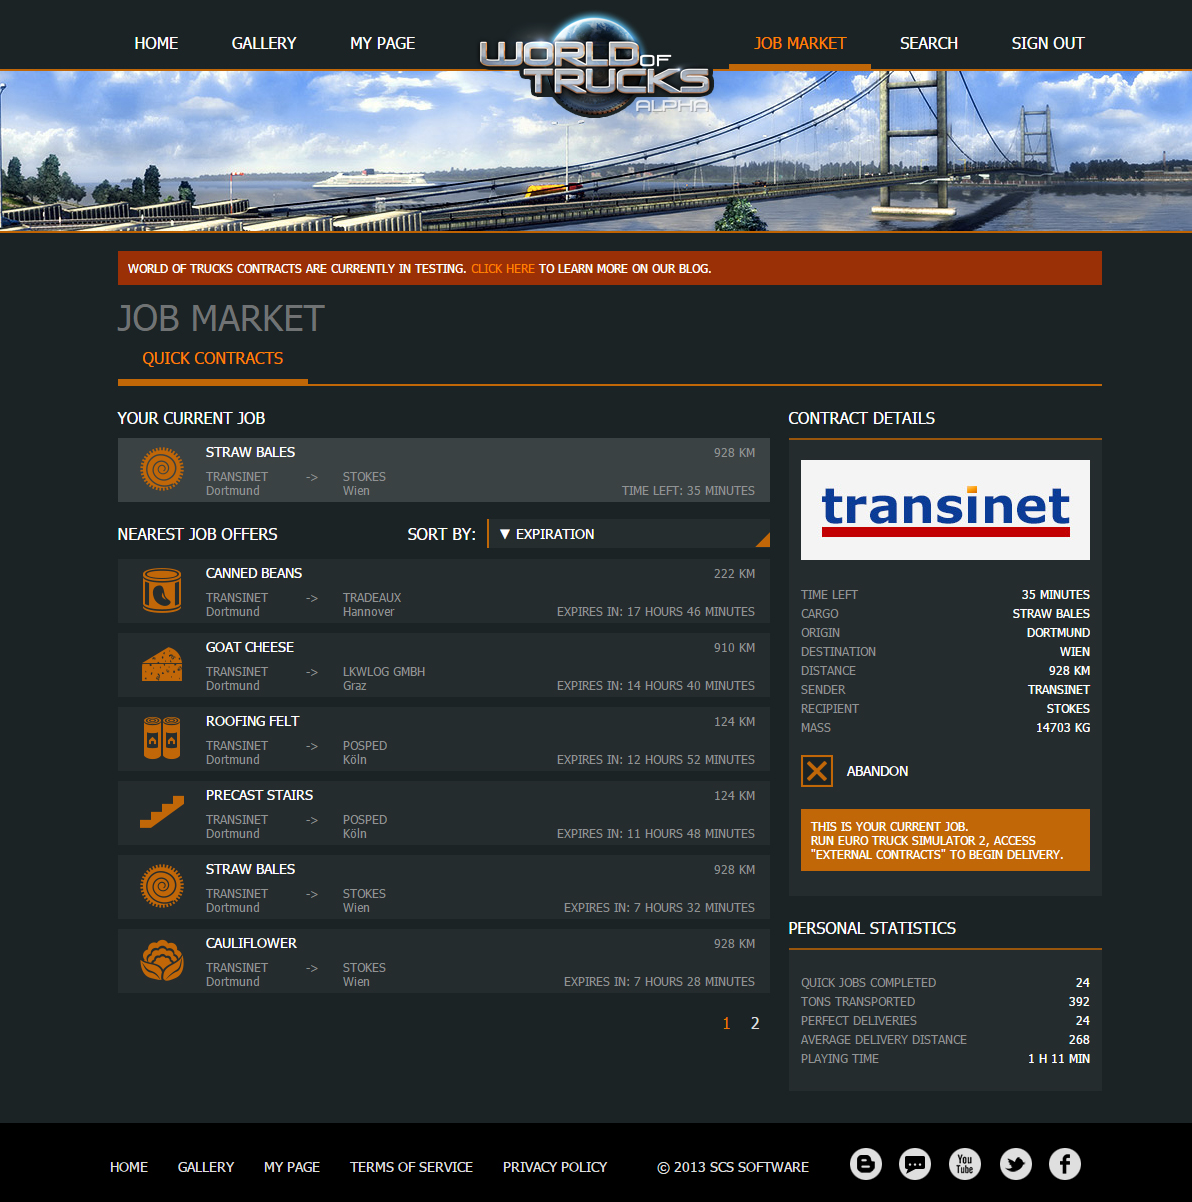The width and height of the screenshot is (1192, 1202).
Task: Click 'Expires in: 7 hours 32 minutes' text
Action: pos(659,908)
